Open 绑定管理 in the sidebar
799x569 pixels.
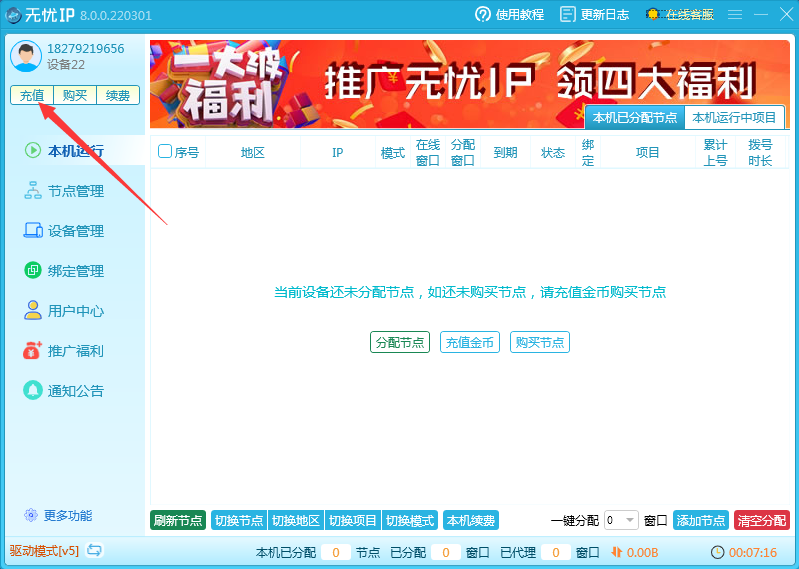point(75,270)
